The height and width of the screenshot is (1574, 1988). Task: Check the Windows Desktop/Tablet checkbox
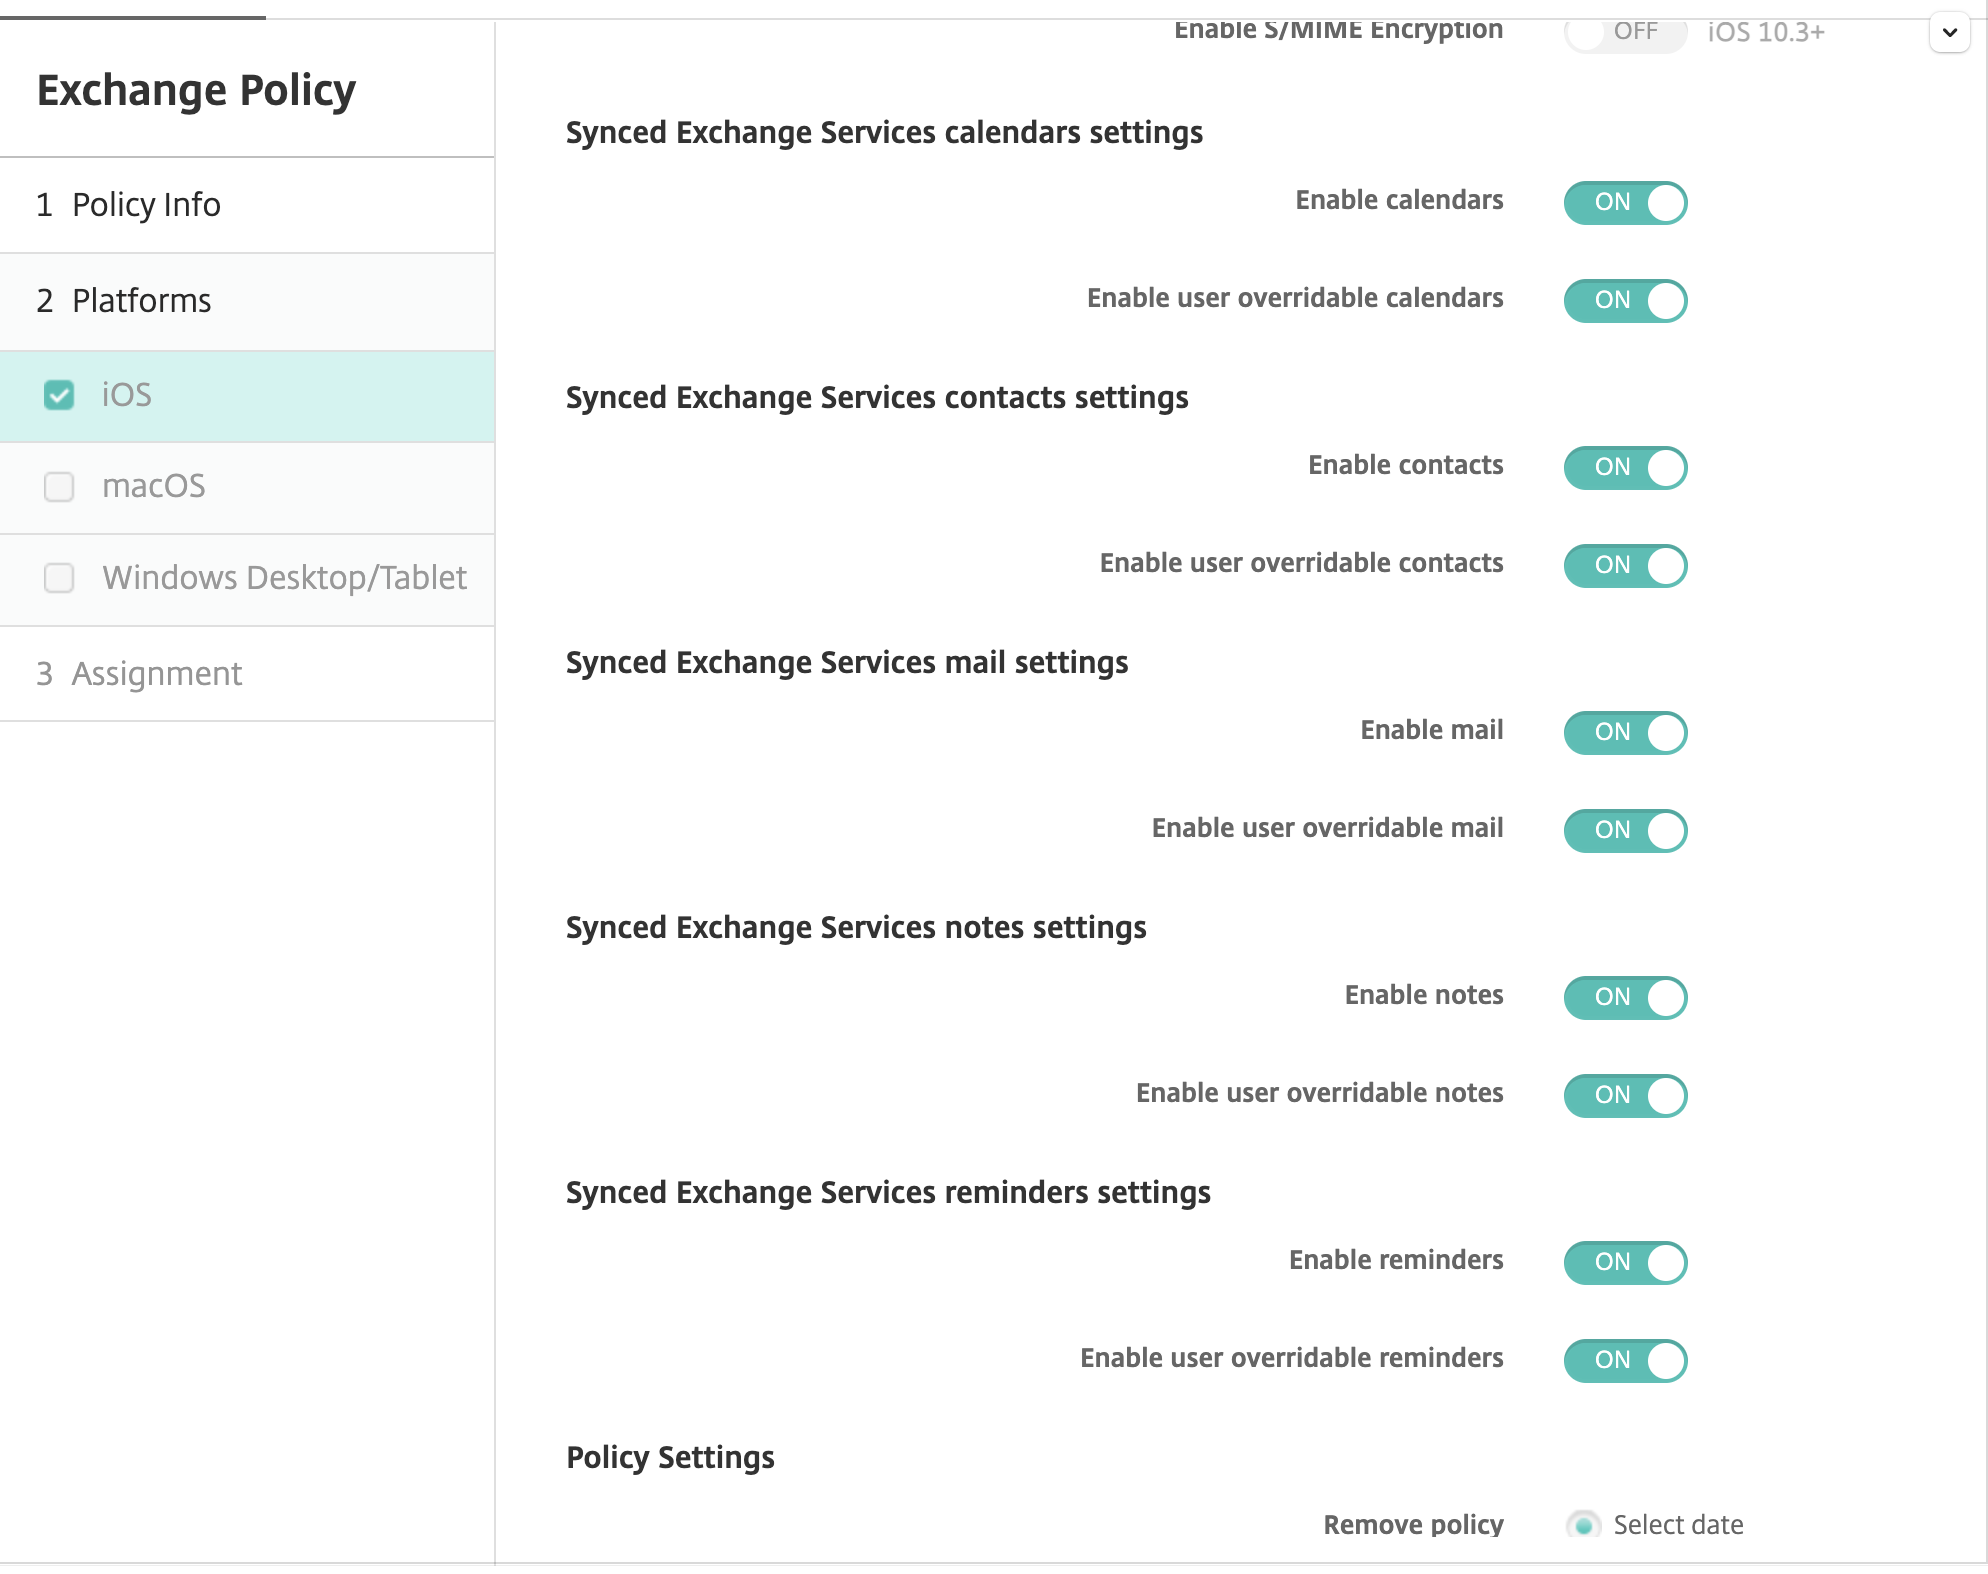[59, 578]
